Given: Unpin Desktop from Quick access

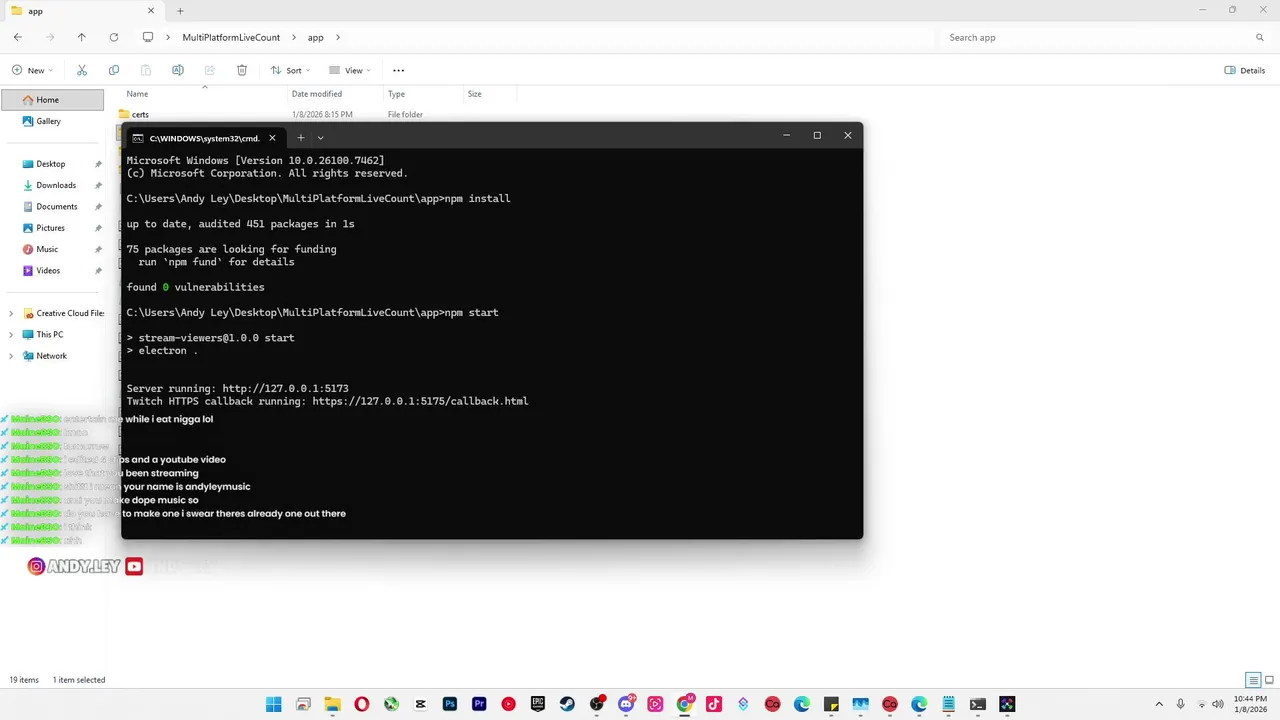Looking at the screenshot, I should pyautogui.click(x=98, y=164).
